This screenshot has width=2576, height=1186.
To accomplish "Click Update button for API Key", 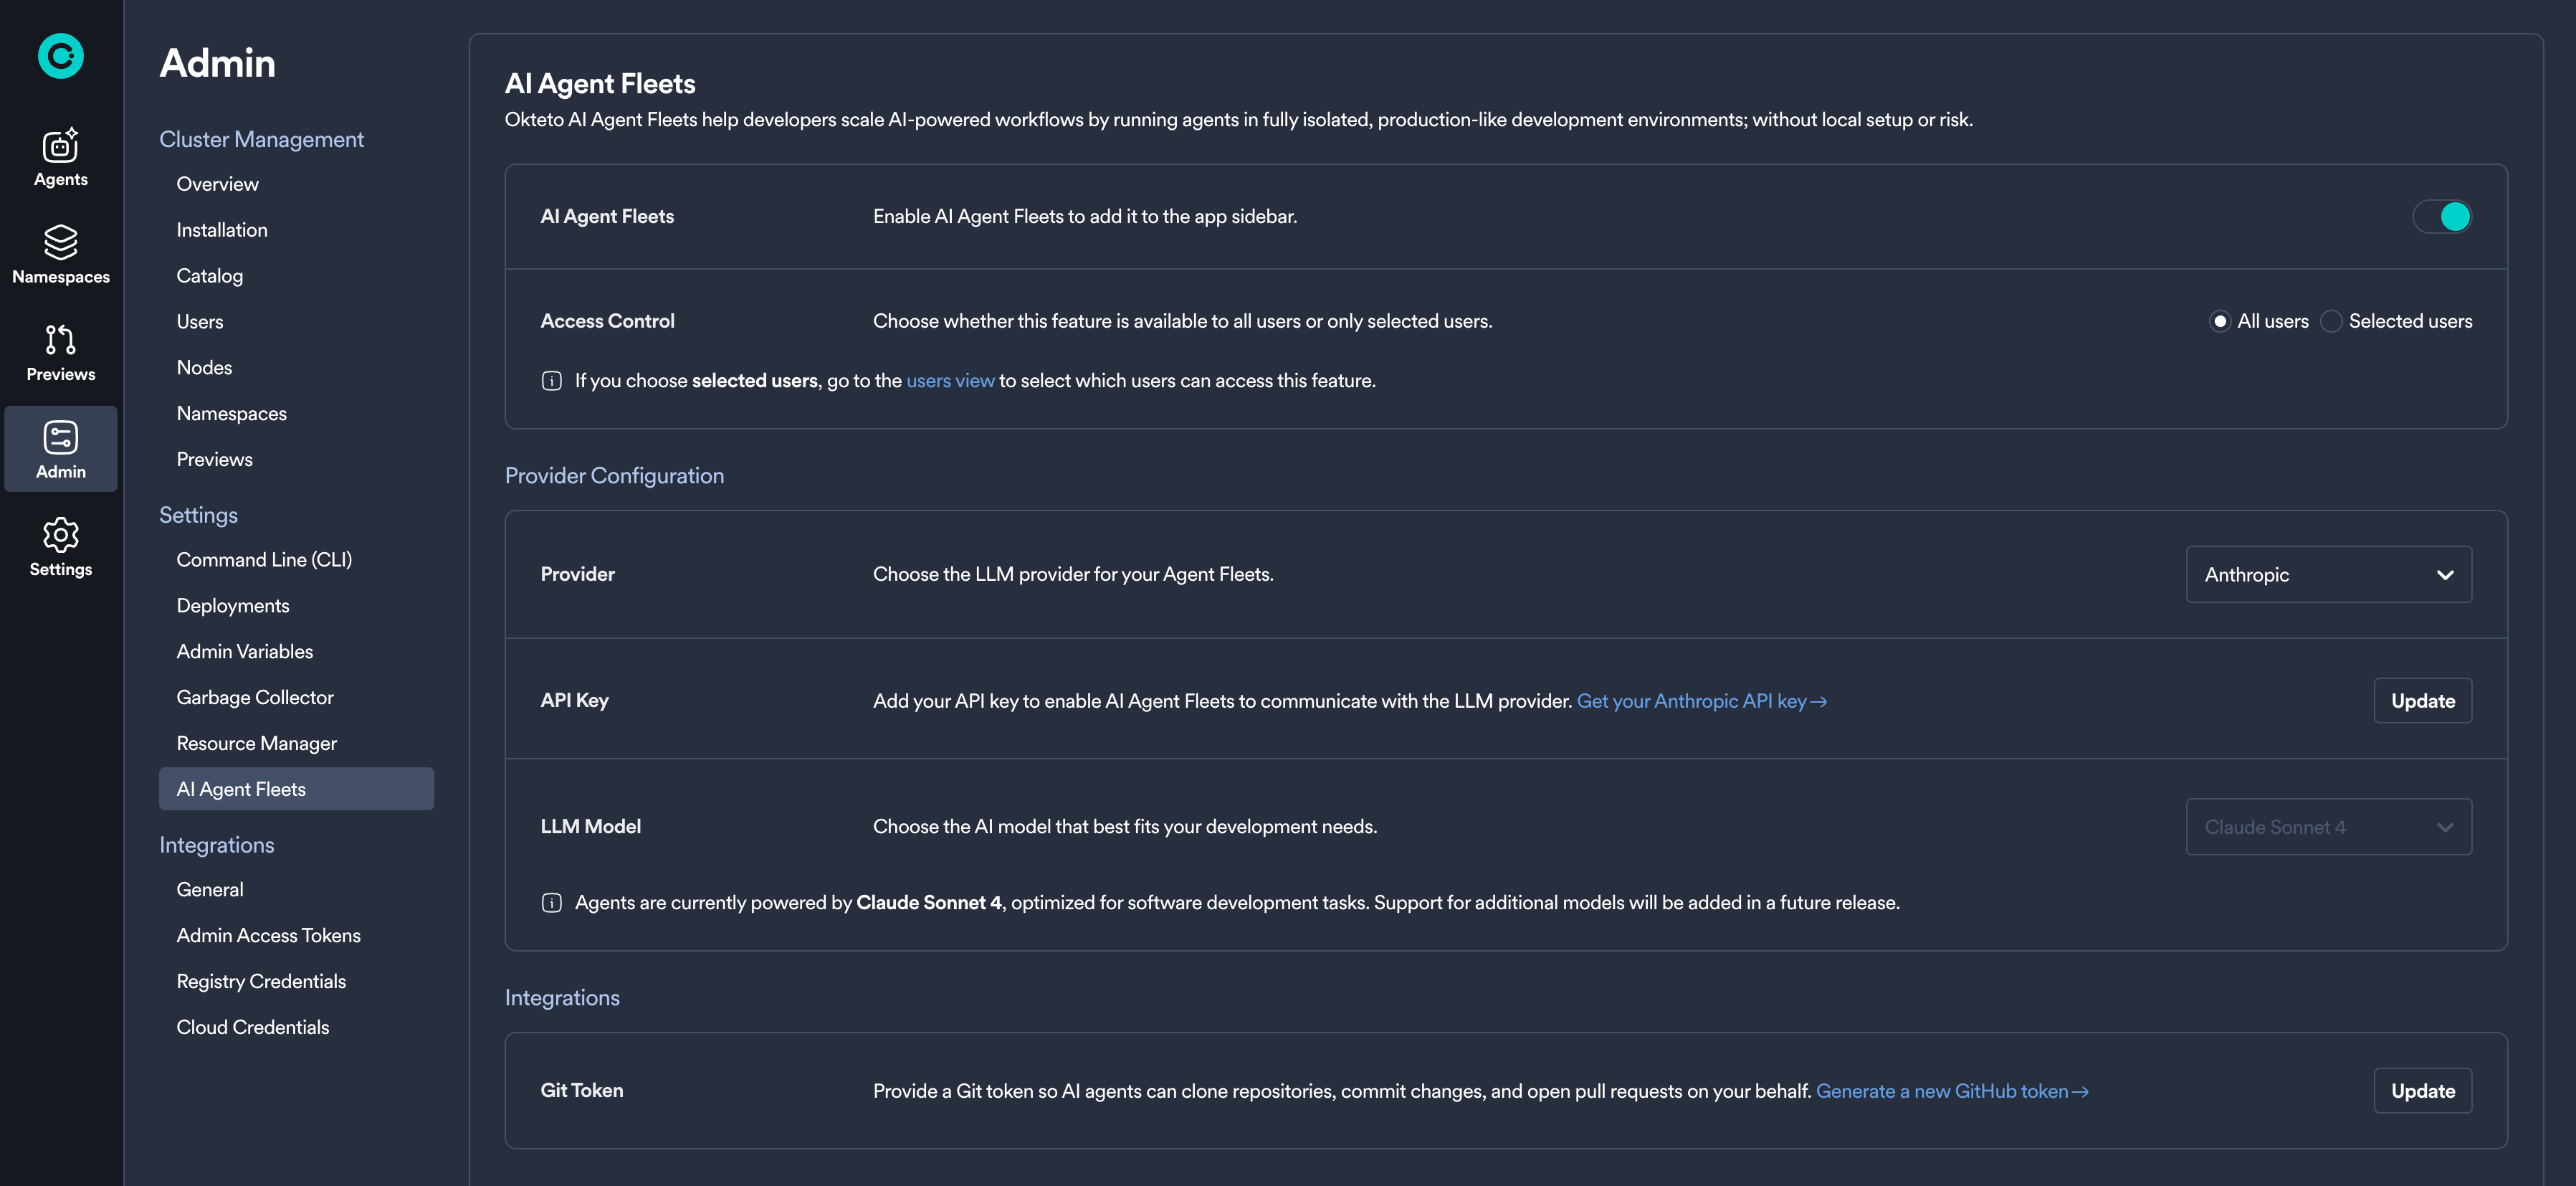I will [2422, 701].
